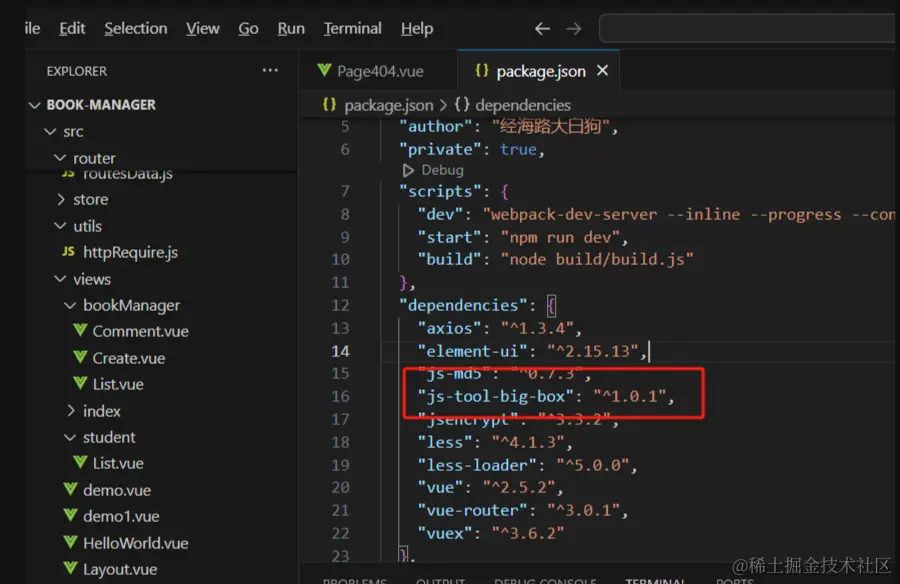Open the Help menu
The width and height of the screenshot is (900, 584).
[417, 28]
